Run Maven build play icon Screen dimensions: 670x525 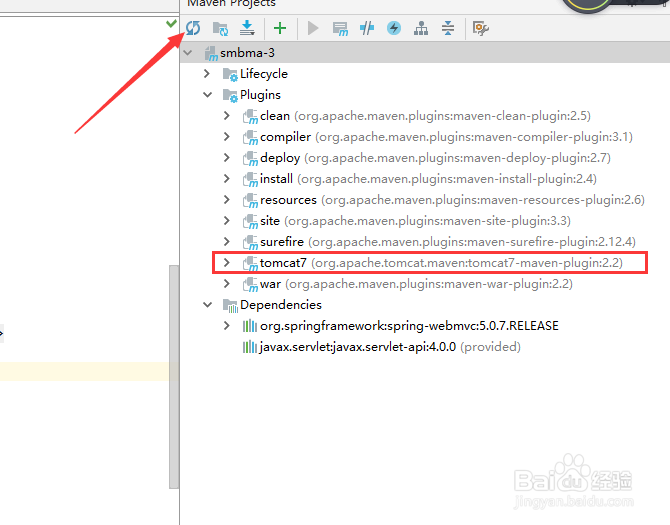click(x=313, y=28)
